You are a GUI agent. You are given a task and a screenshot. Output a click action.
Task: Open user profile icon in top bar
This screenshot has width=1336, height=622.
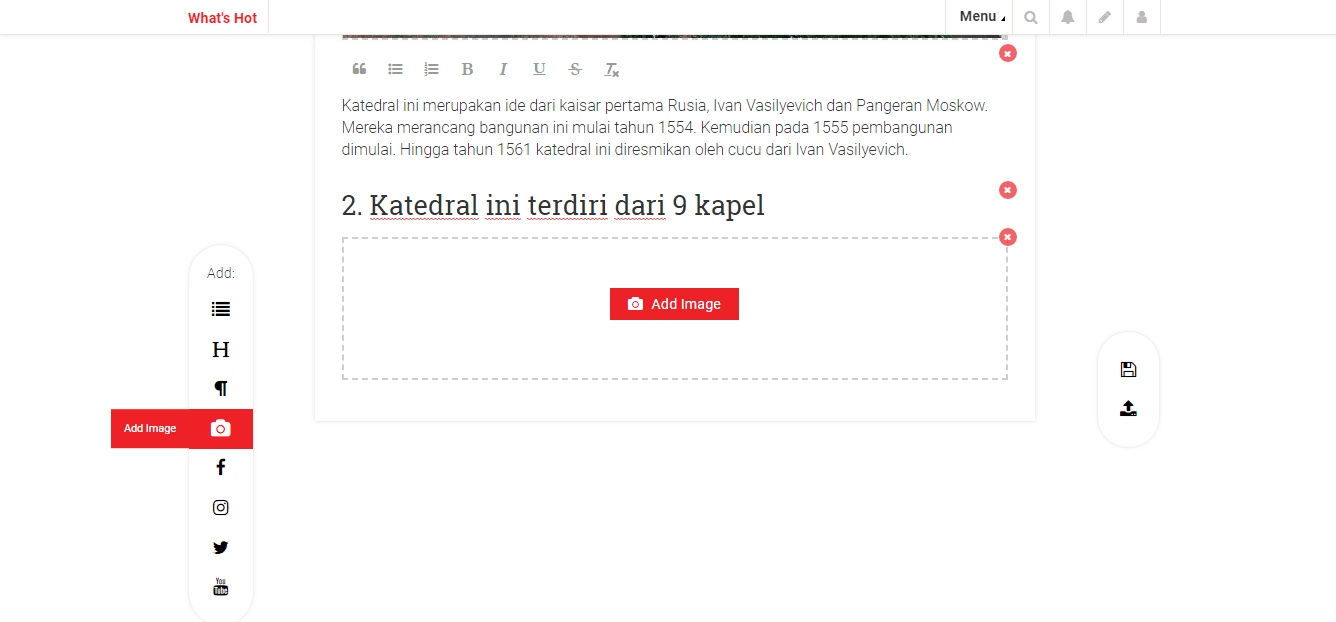coord(1142,17)
